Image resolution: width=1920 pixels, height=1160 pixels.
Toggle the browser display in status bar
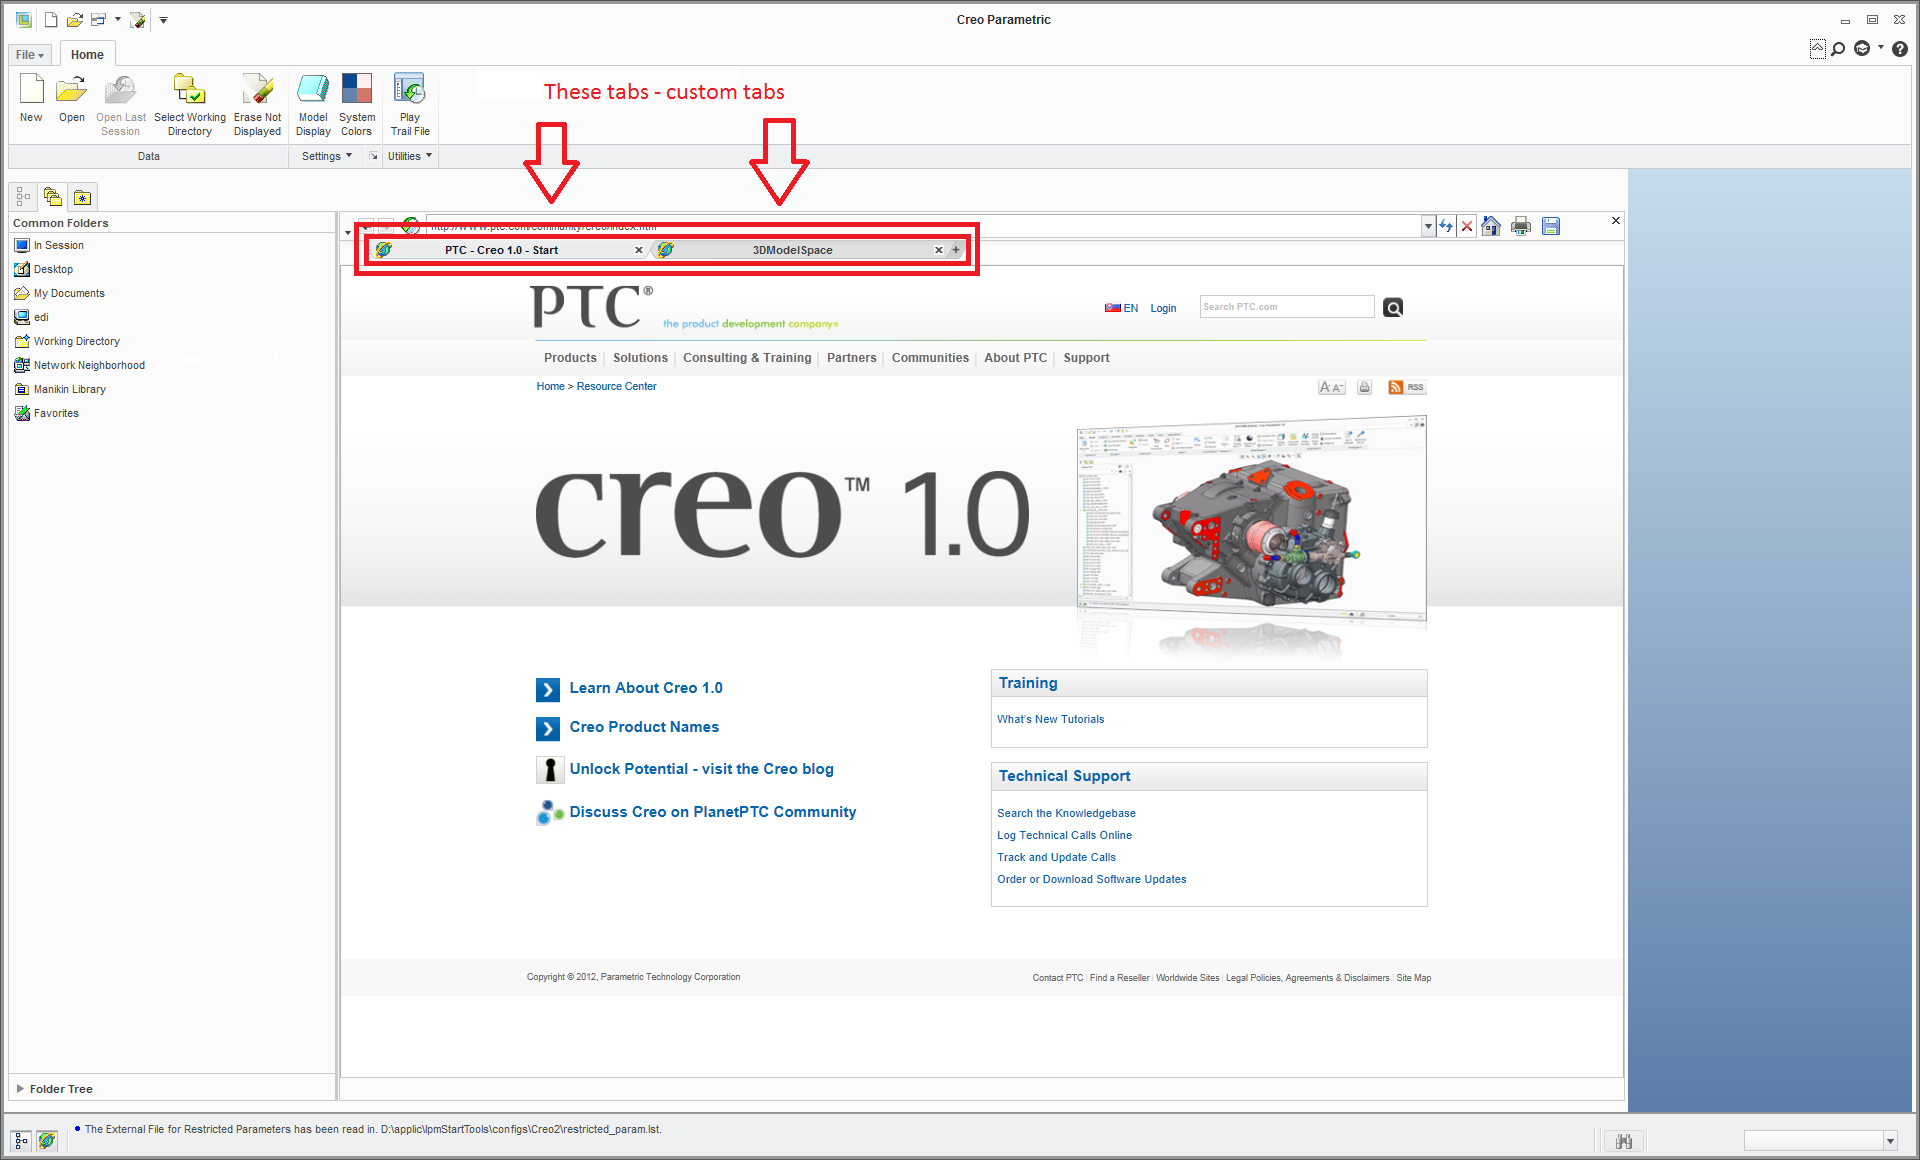[x=46, y=1140]
